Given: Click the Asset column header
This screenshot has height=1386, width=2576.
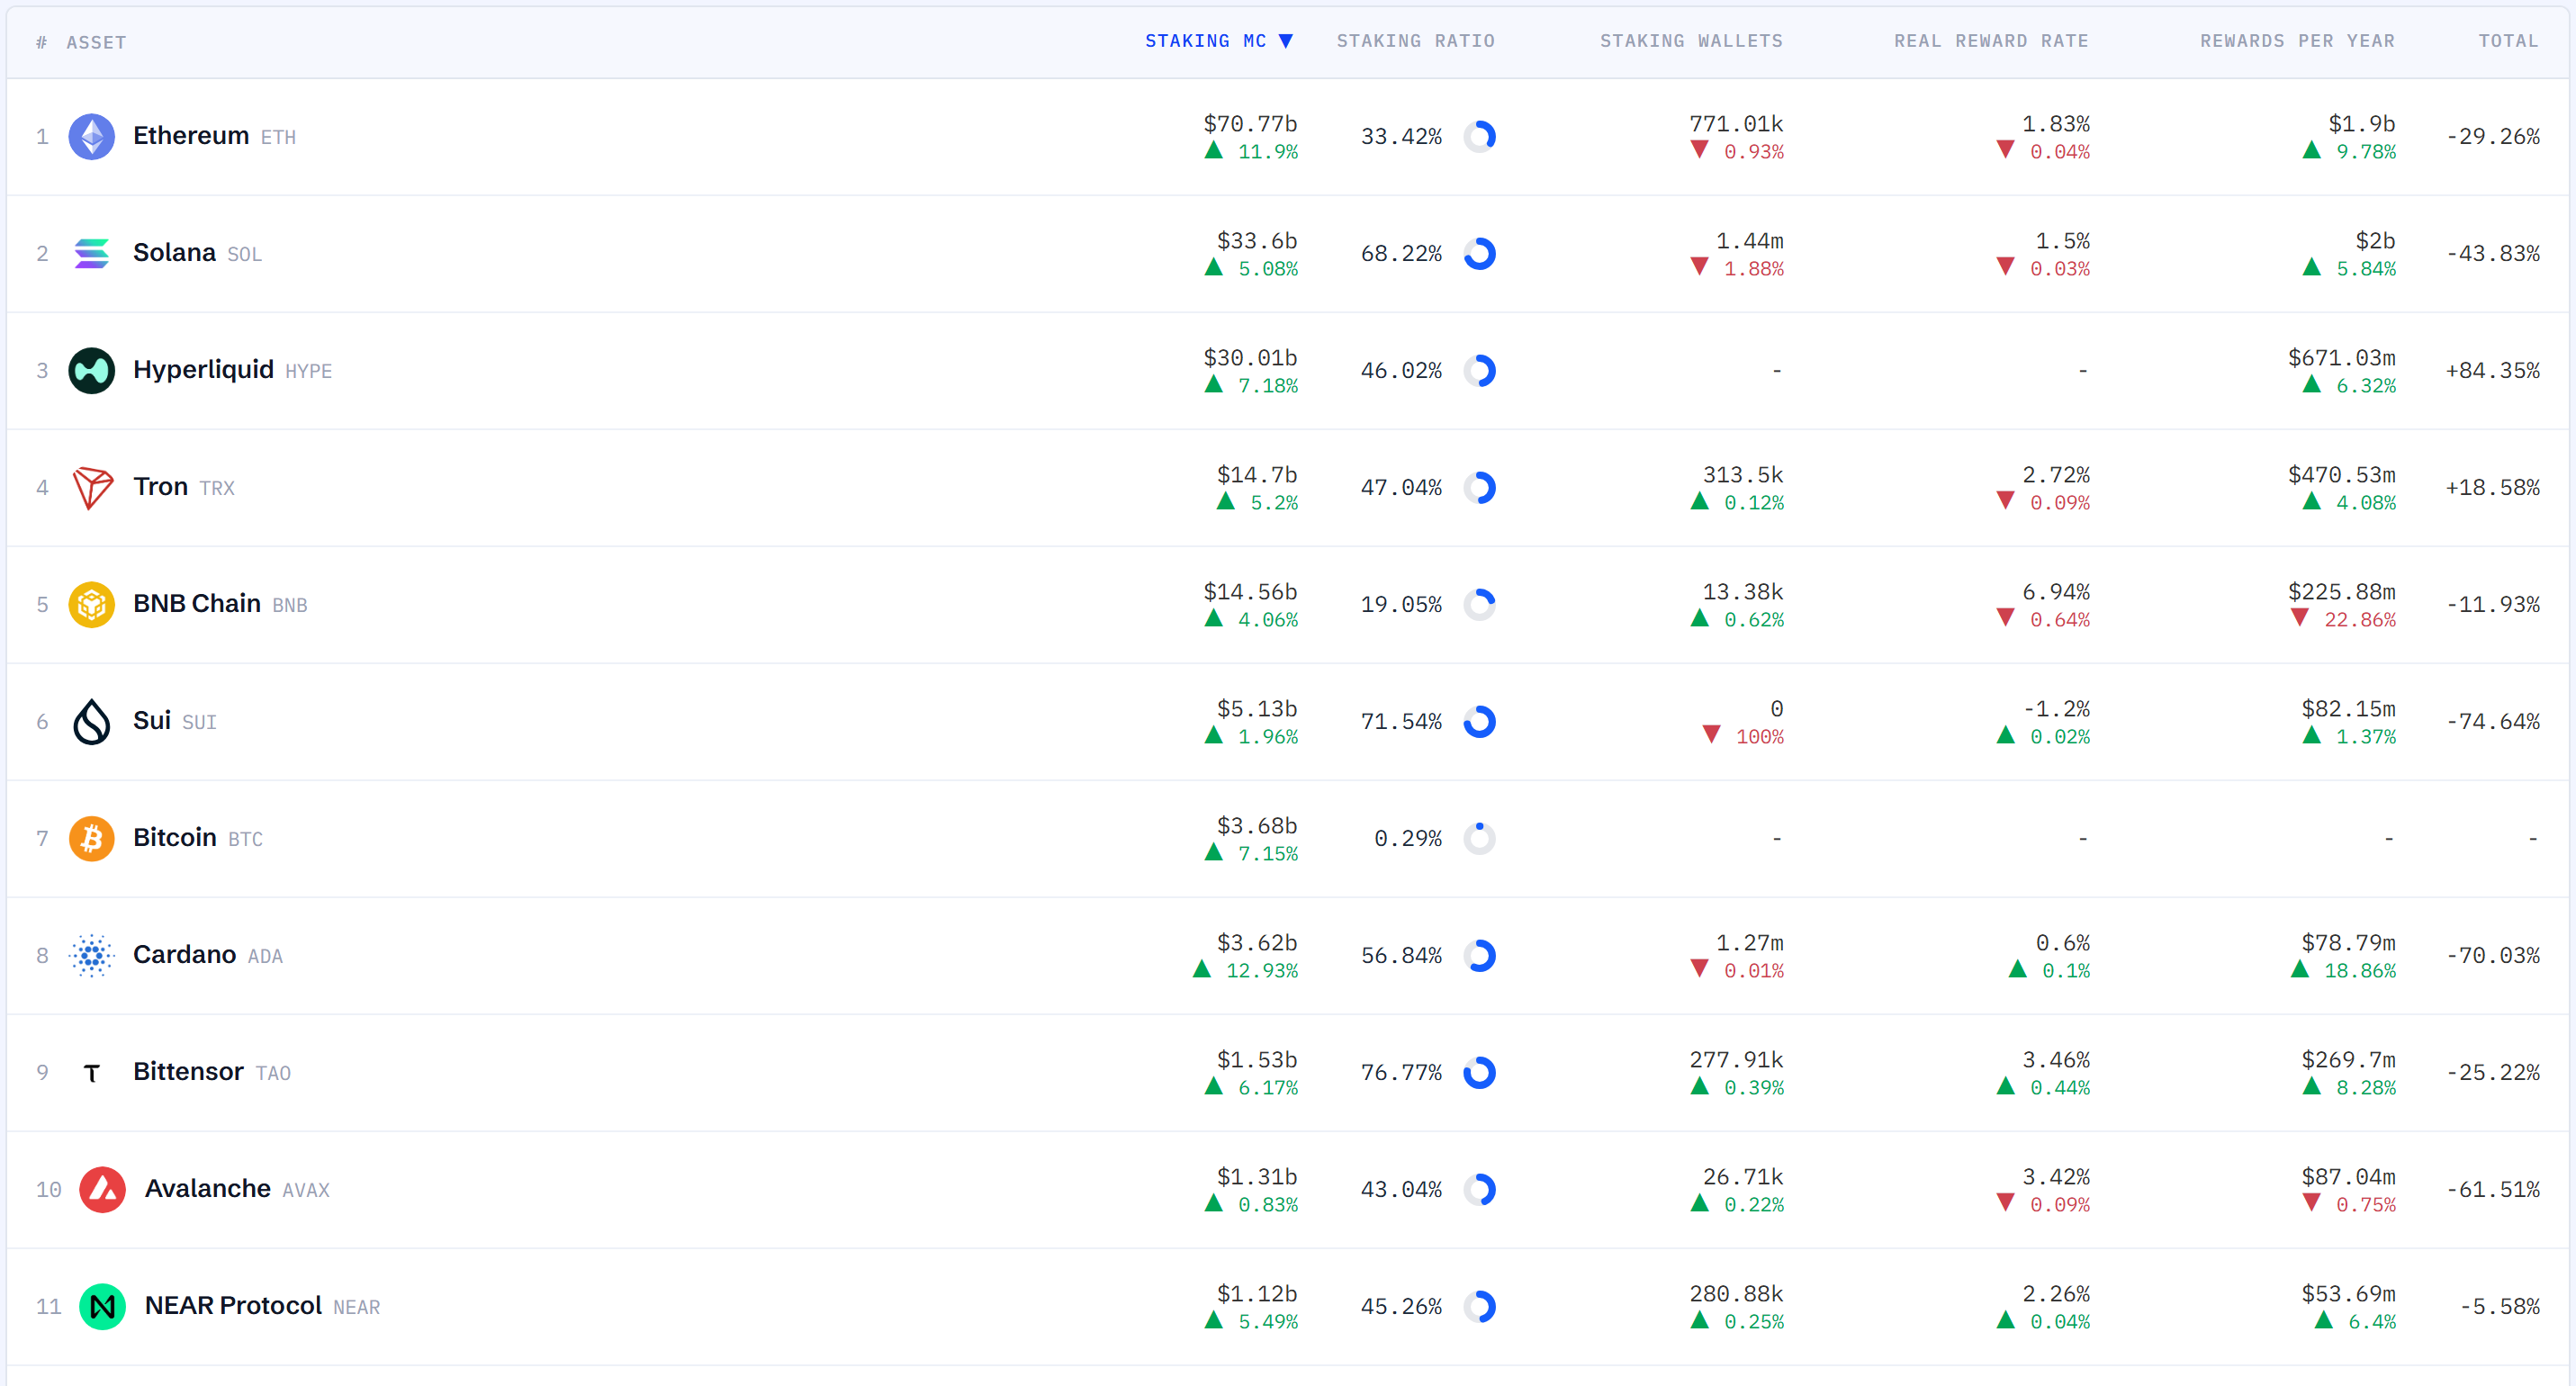Looking at the screenshot, I should [96, 42].
